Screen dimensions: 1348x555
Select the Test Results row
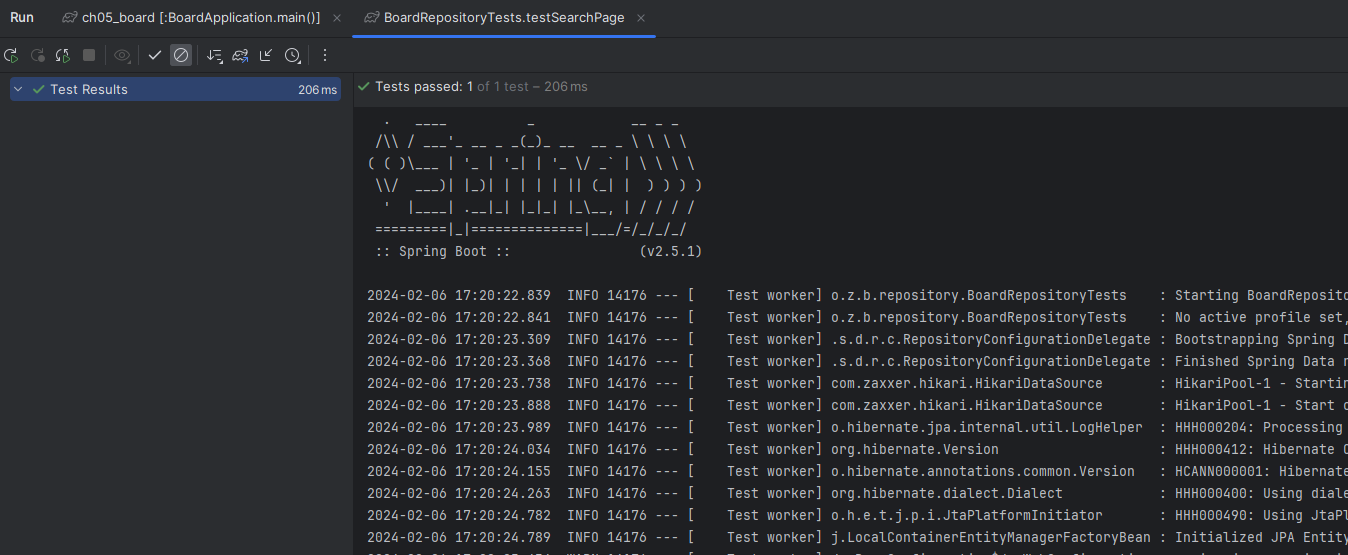[175, 89]
